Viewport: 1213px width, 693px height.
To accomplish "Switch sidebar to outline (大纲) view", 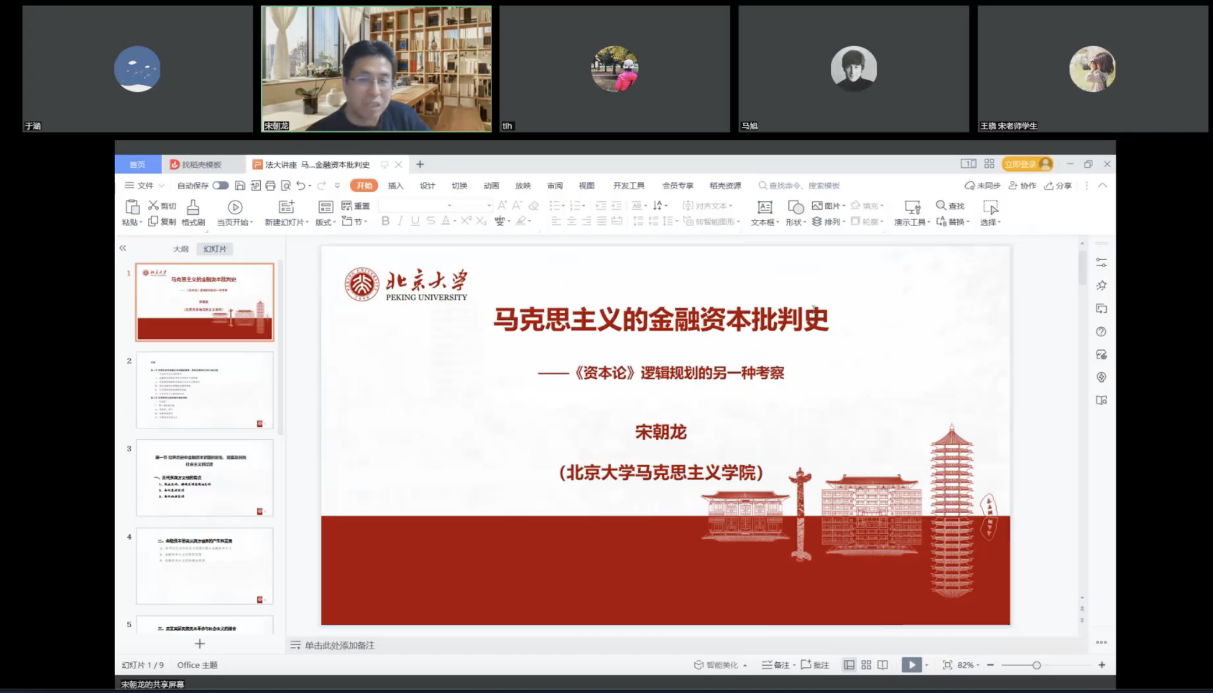I will 180,249.
